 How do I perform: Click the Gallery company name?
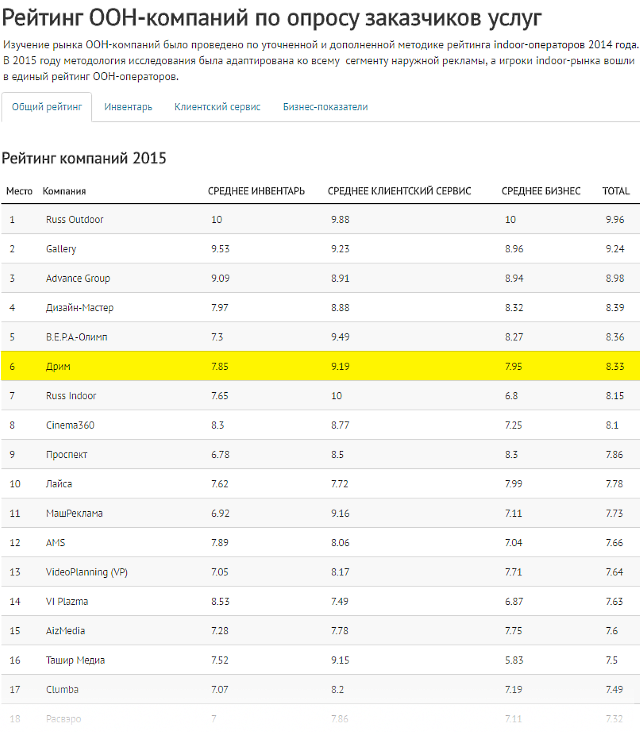(61, 249)
